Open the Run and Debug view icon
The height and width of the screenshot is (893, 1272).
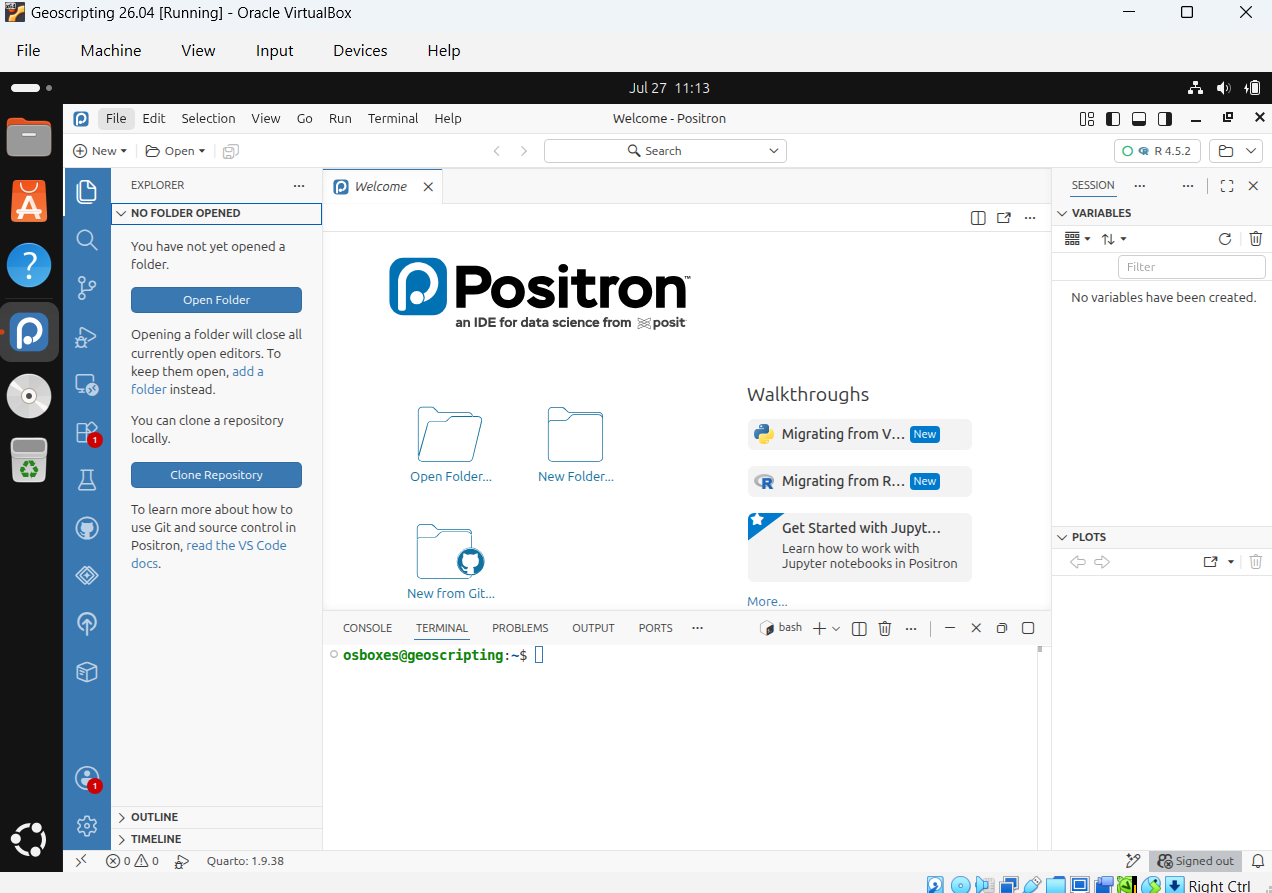pyautogui.click(x=87, y=337)
